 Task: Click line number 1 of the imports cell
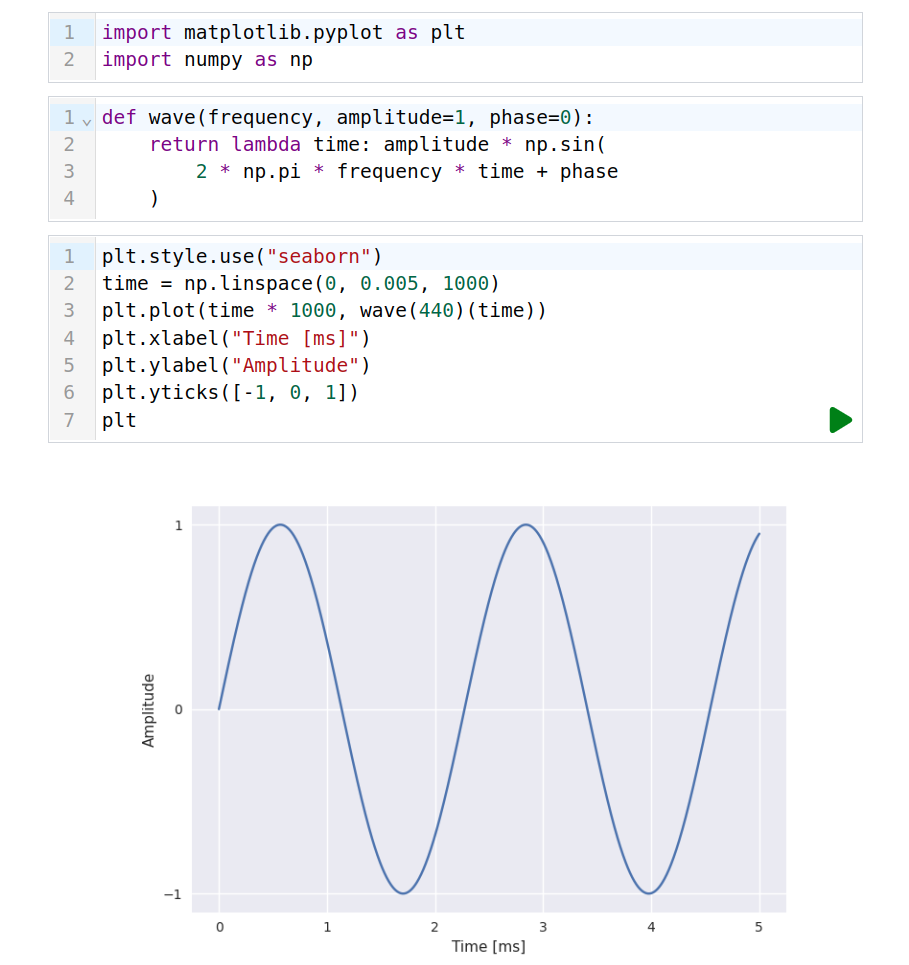point(69,32)
